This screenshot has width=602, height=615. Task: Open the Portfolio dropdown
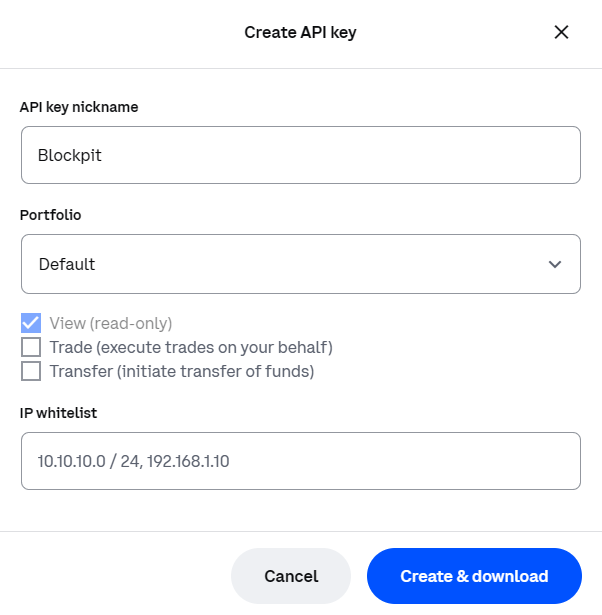click(301, 264)
